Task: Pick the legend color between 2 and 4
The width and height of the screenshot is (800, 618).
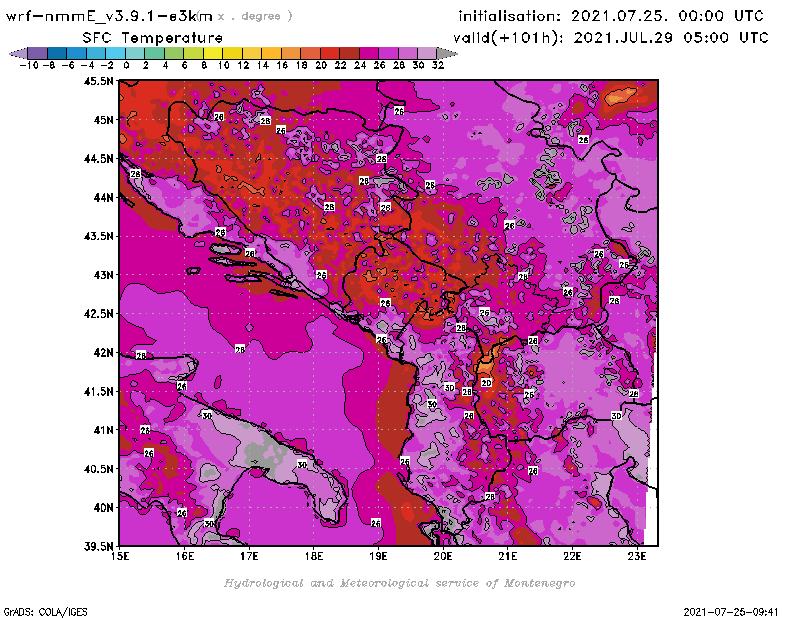Action: [x=154, y=53]
